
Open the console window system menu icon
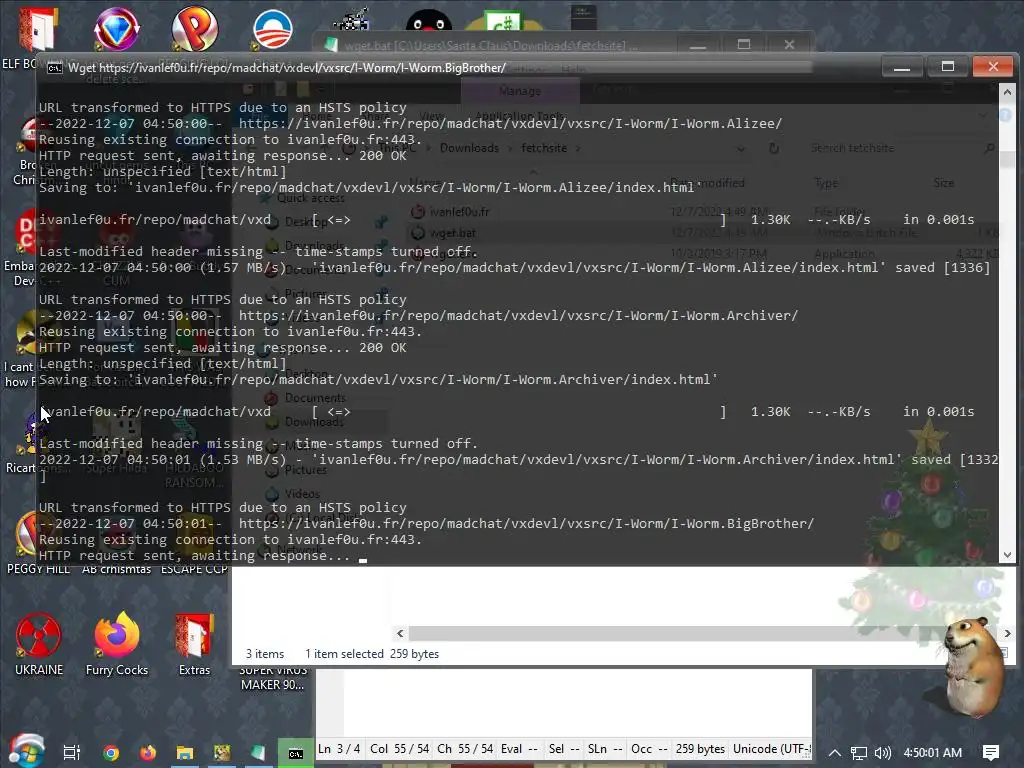click(x=54, y=68)
